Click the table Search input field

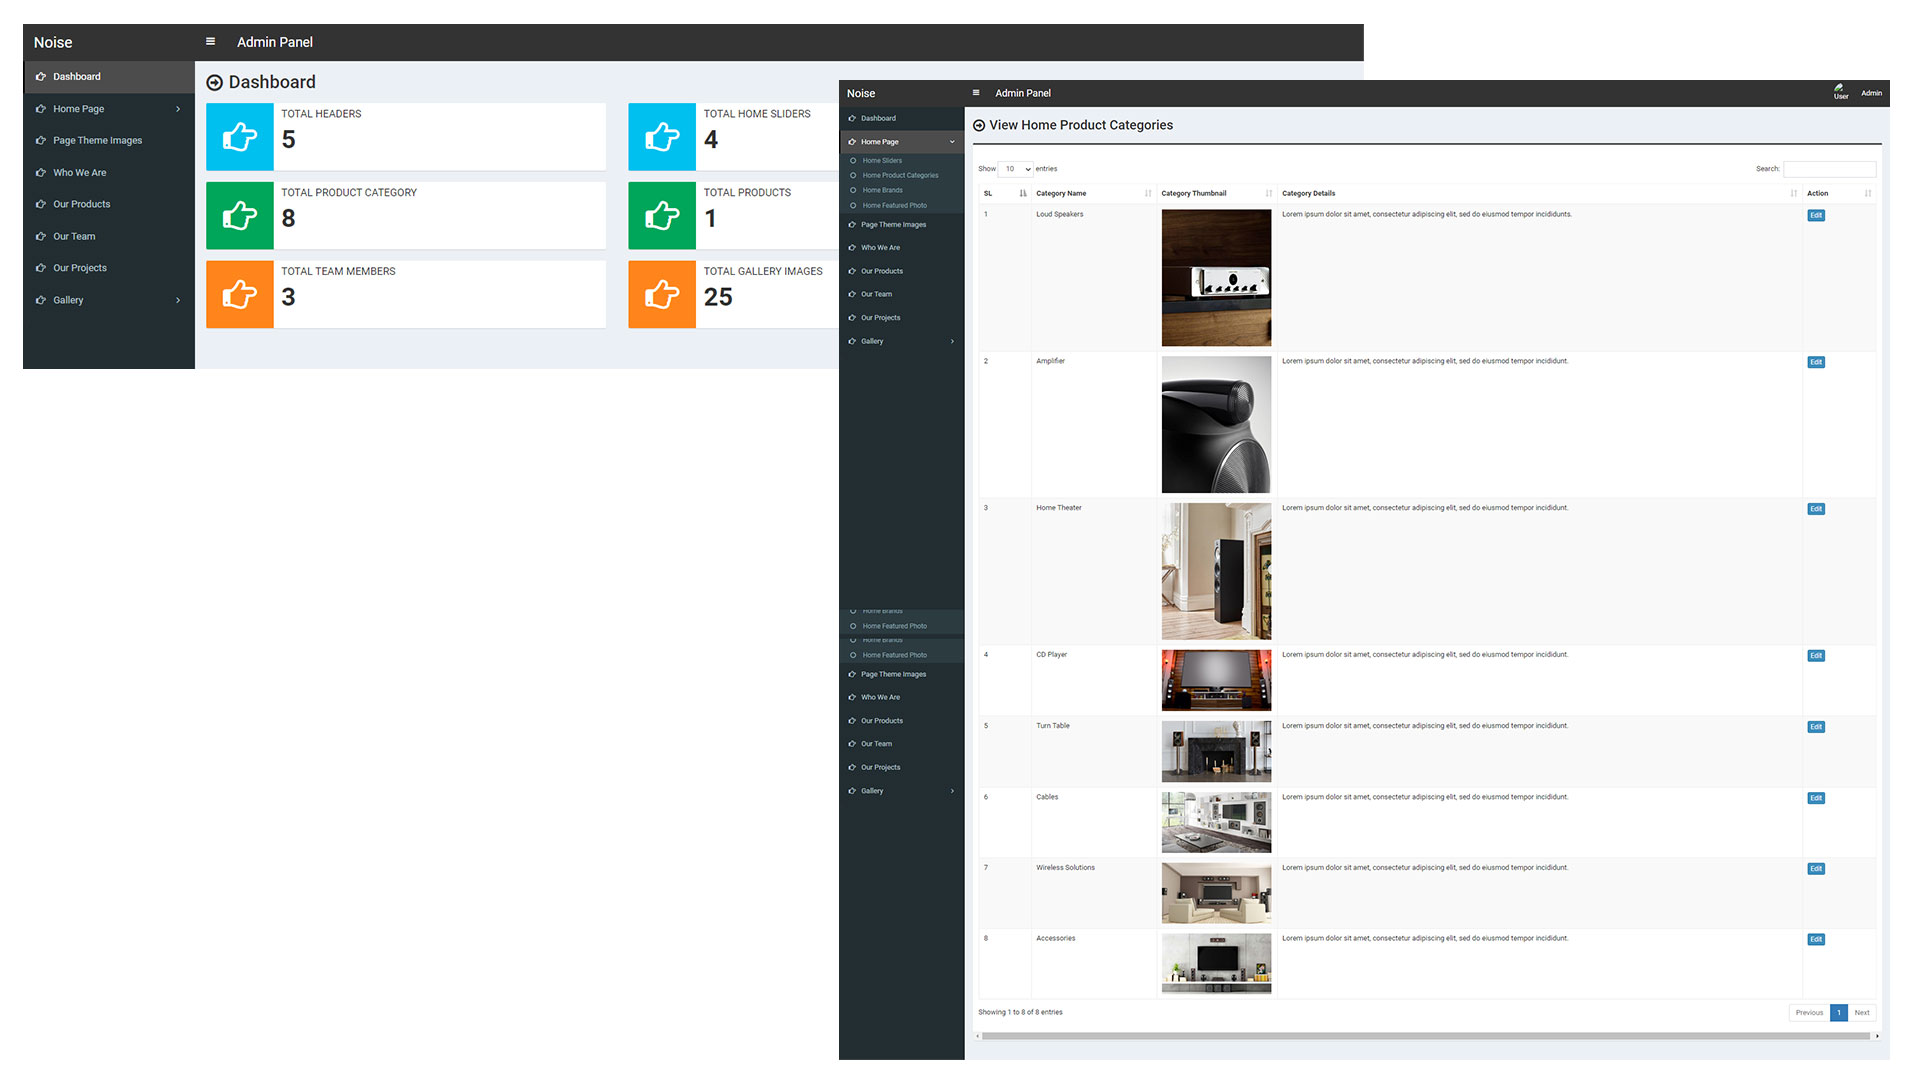1829,169
